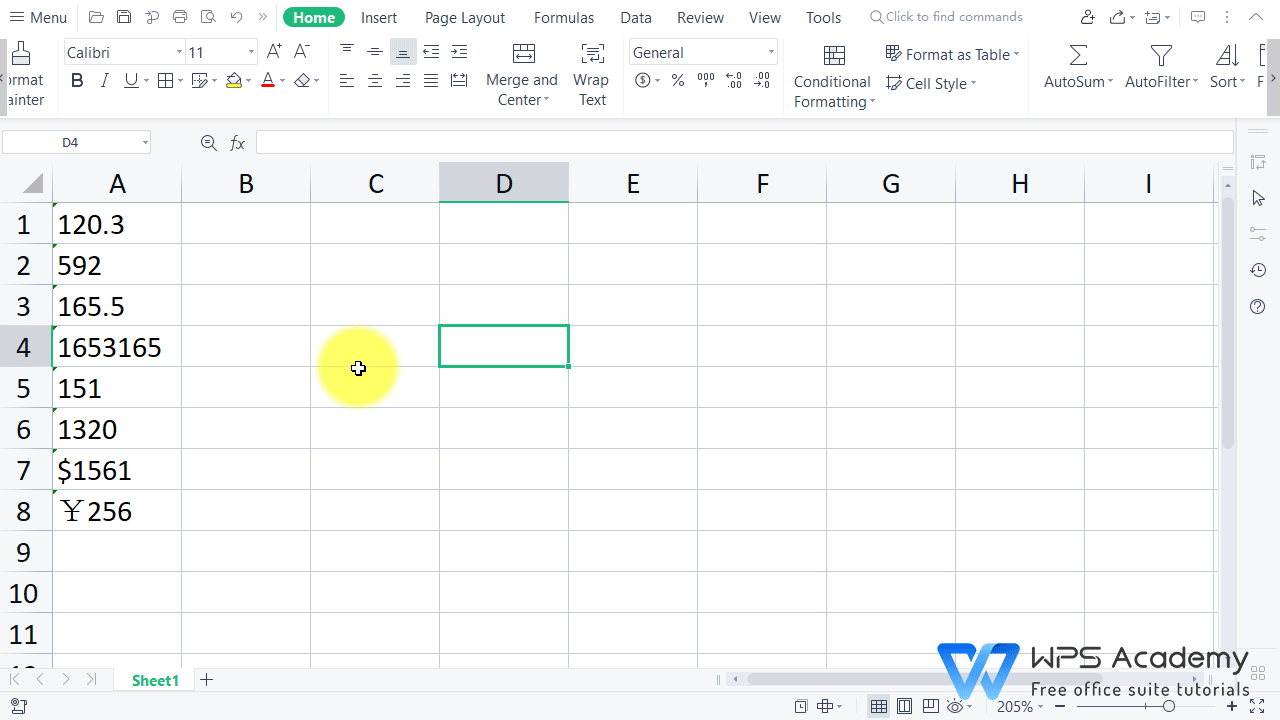Select cell A4 containing 1653165
Image resolution: width=1280 pixels, height=720 pixels.
click(x=117, y=347)
